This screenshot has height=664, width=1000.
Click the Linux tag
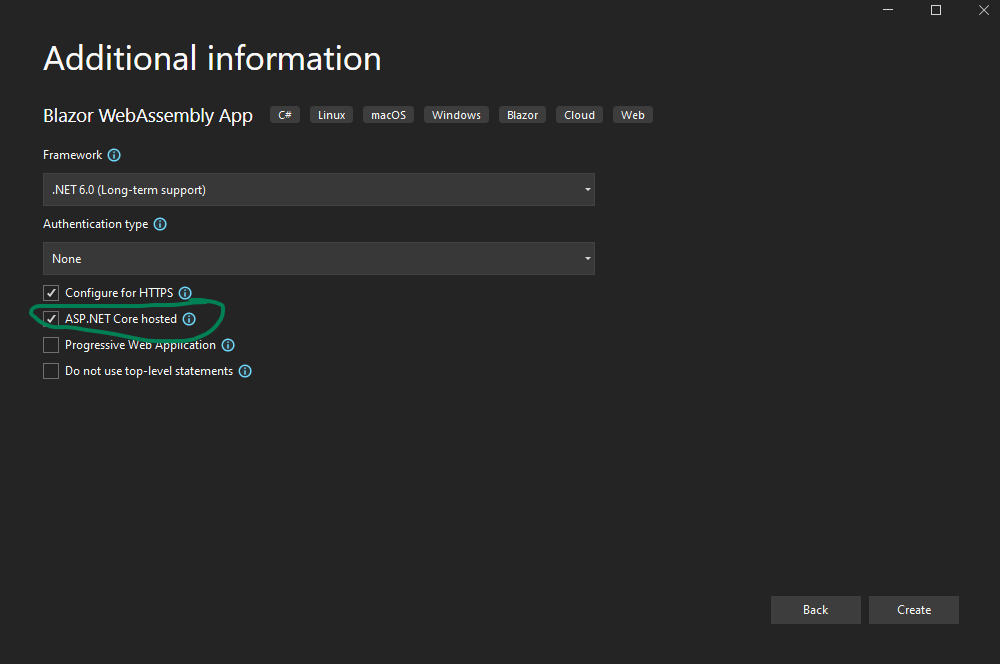[x=332, y=115]
